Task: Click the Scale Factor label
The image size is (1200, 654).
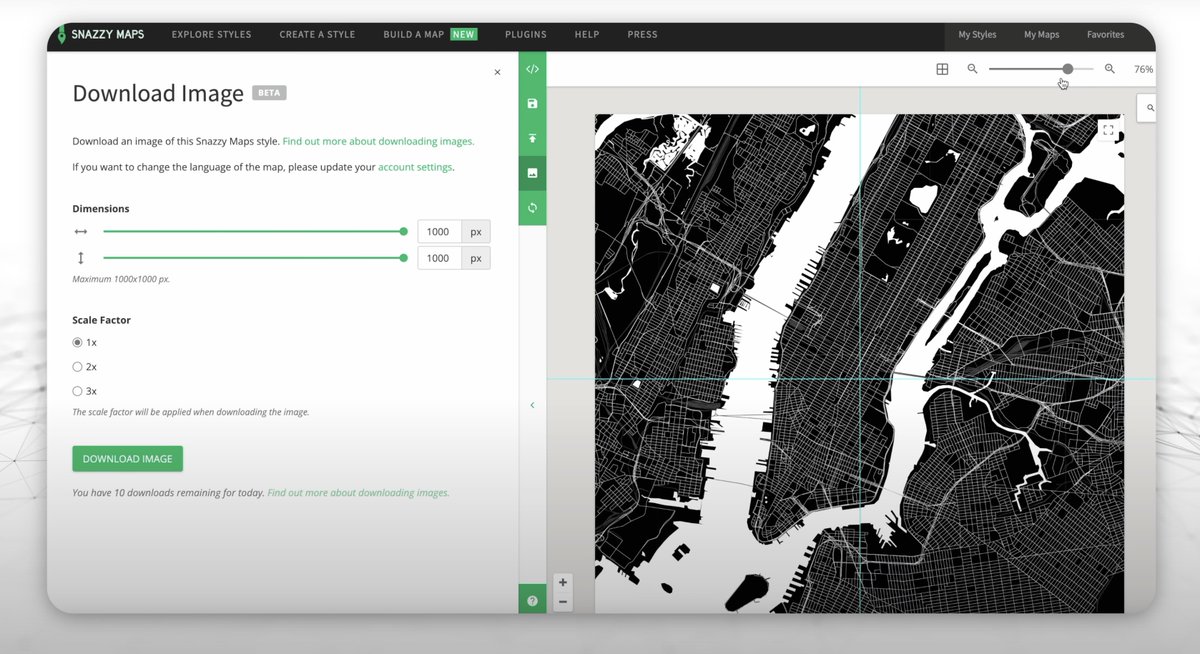Action: pos(102,320)
